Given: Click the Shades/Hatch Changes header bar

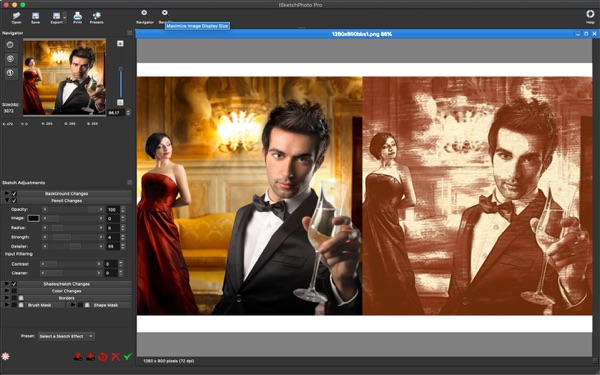Looking at the screenshot, I should pos(67,284).
